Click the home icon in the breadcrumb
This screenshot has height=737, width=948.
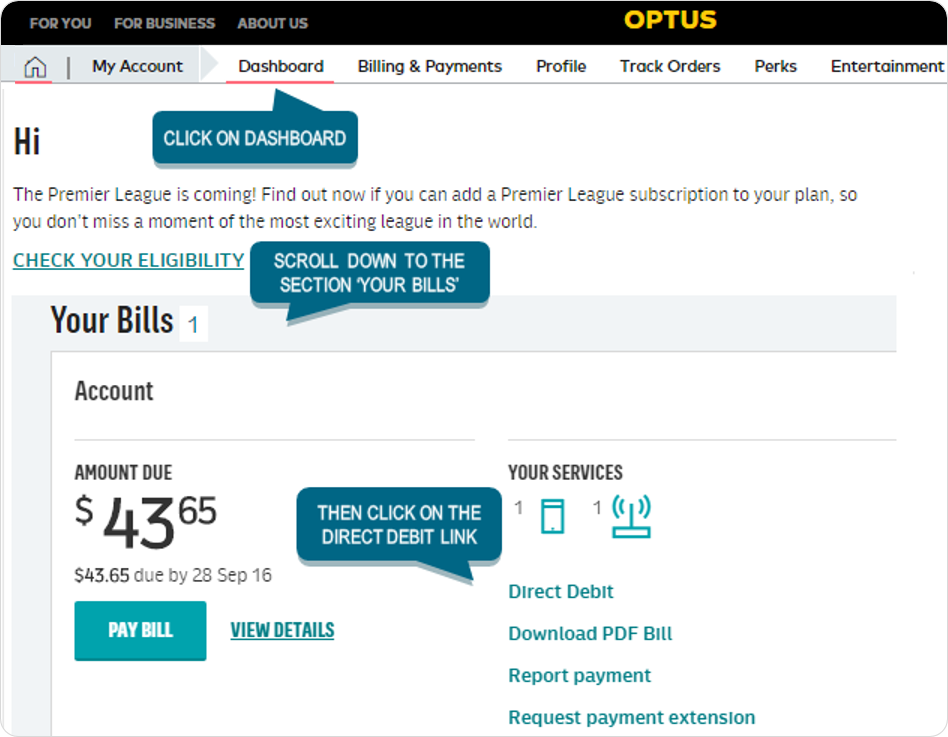tap(36, 64)
